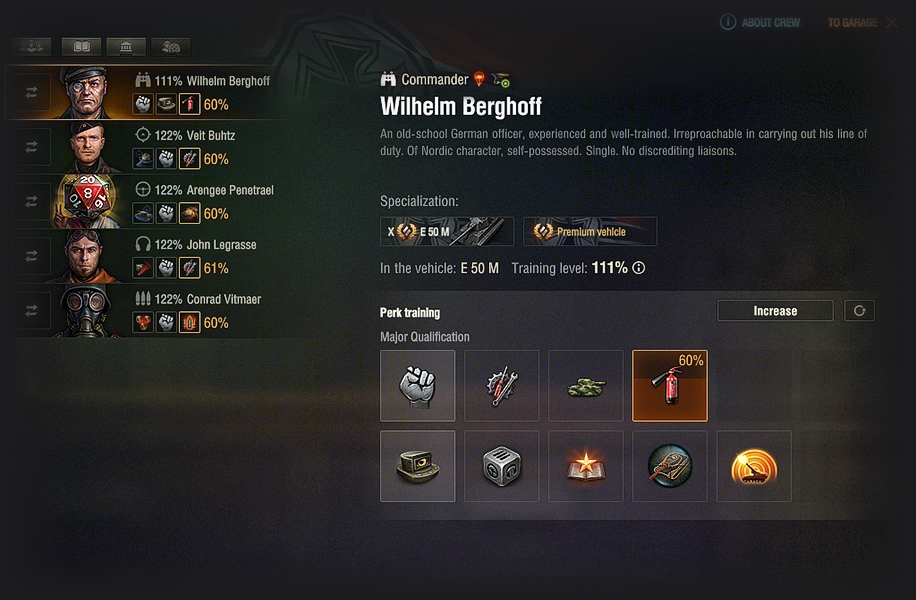
Task: Pick the Sixth Sense helmet perk
Action: coord(417,466)
